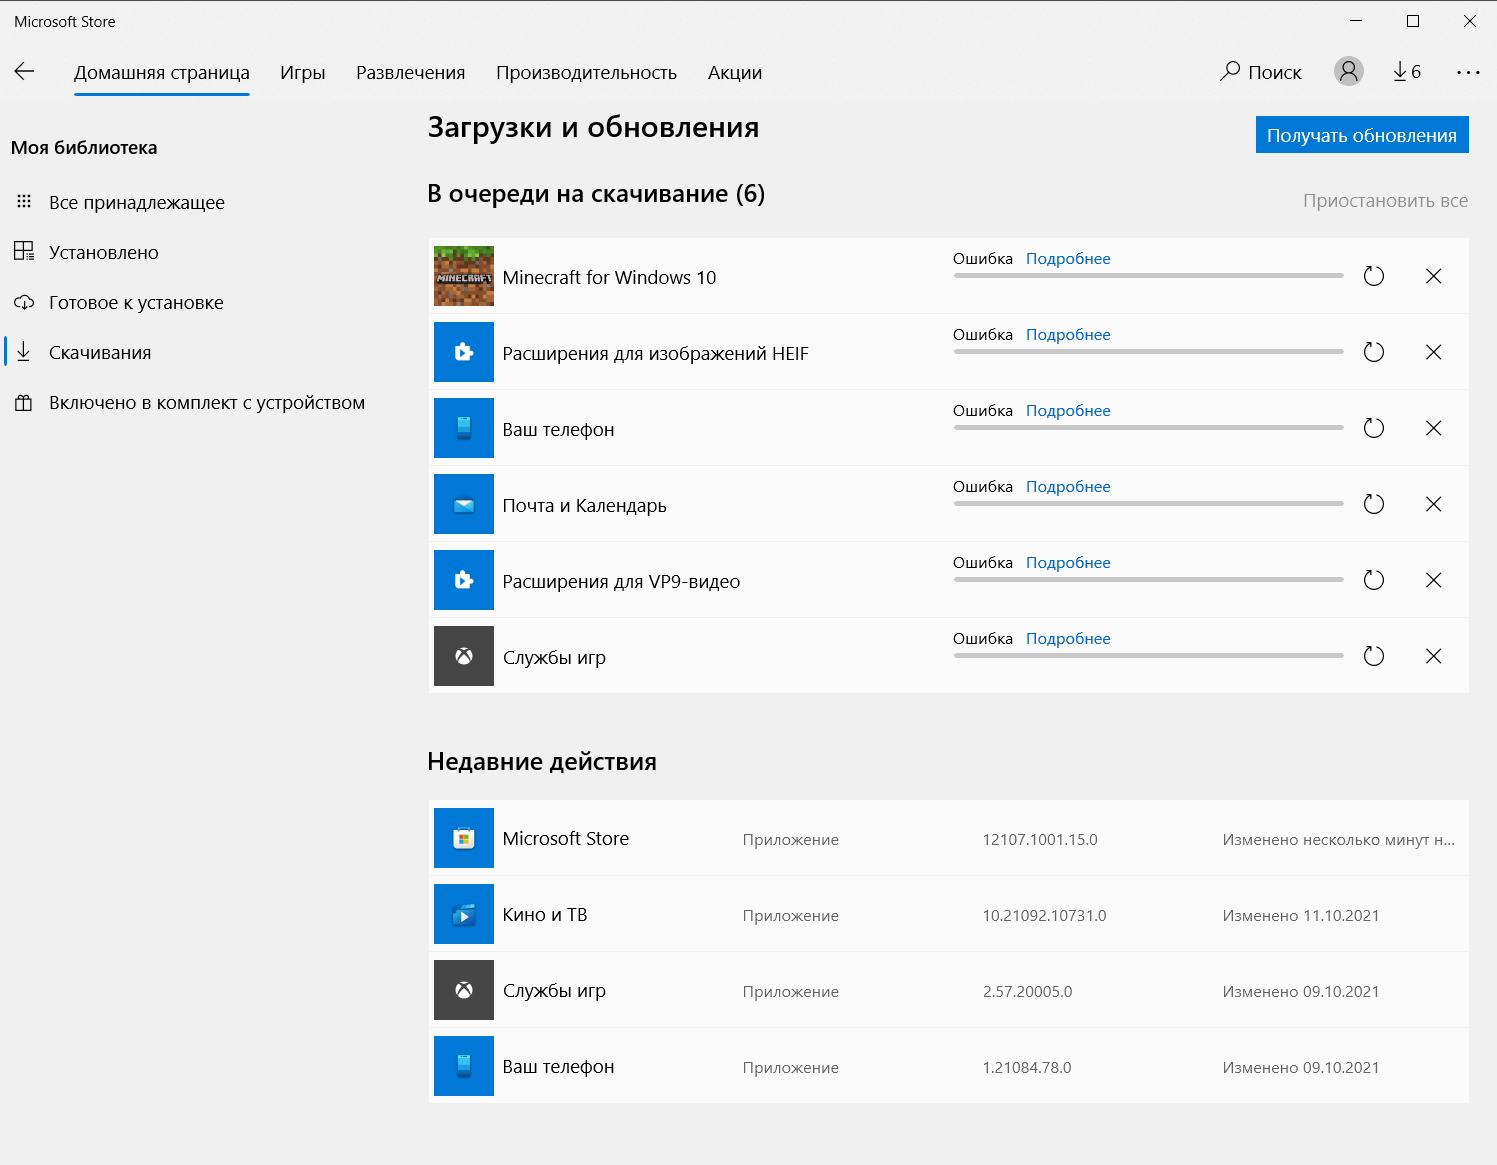
Task: Select Включено в комплект с устройством
Action: (x=190, y=402)
